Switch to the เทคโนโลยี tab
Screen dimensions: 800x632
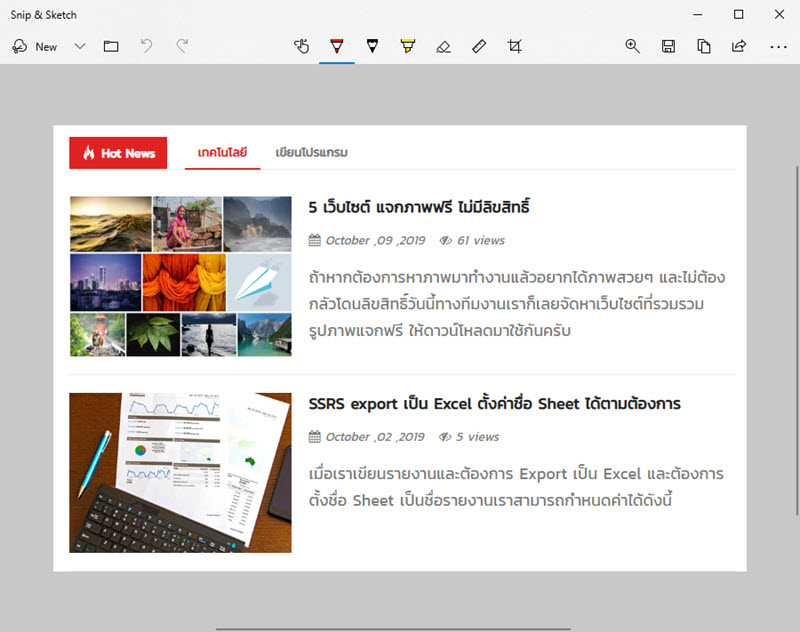[x=222, y=153]
